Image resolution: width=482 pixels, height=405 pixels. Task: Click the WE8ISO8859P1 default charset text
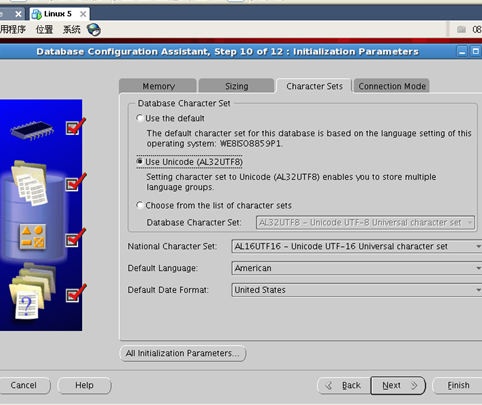(x=251, y=144)
